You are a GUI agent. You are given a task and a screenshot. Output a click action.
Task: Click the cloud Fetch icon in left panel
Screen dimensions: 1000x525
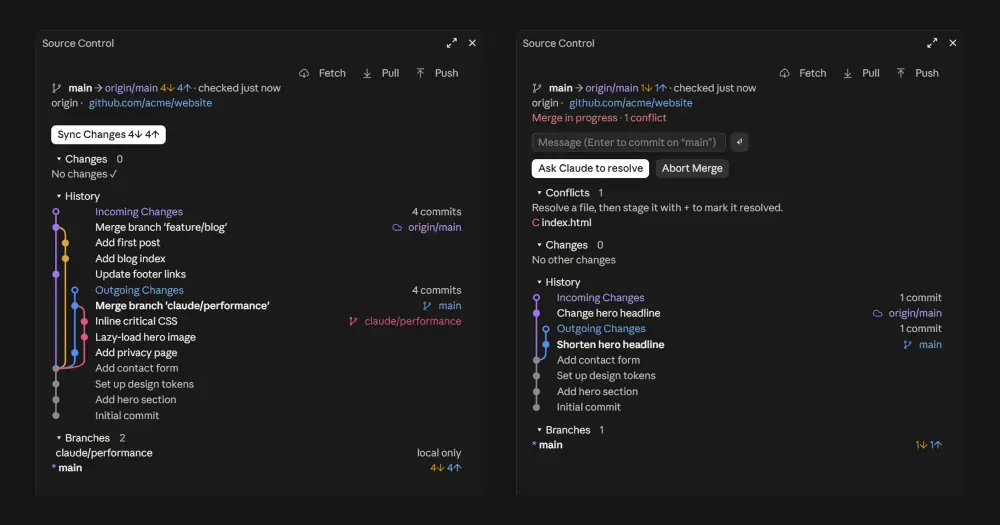[304, 73]
